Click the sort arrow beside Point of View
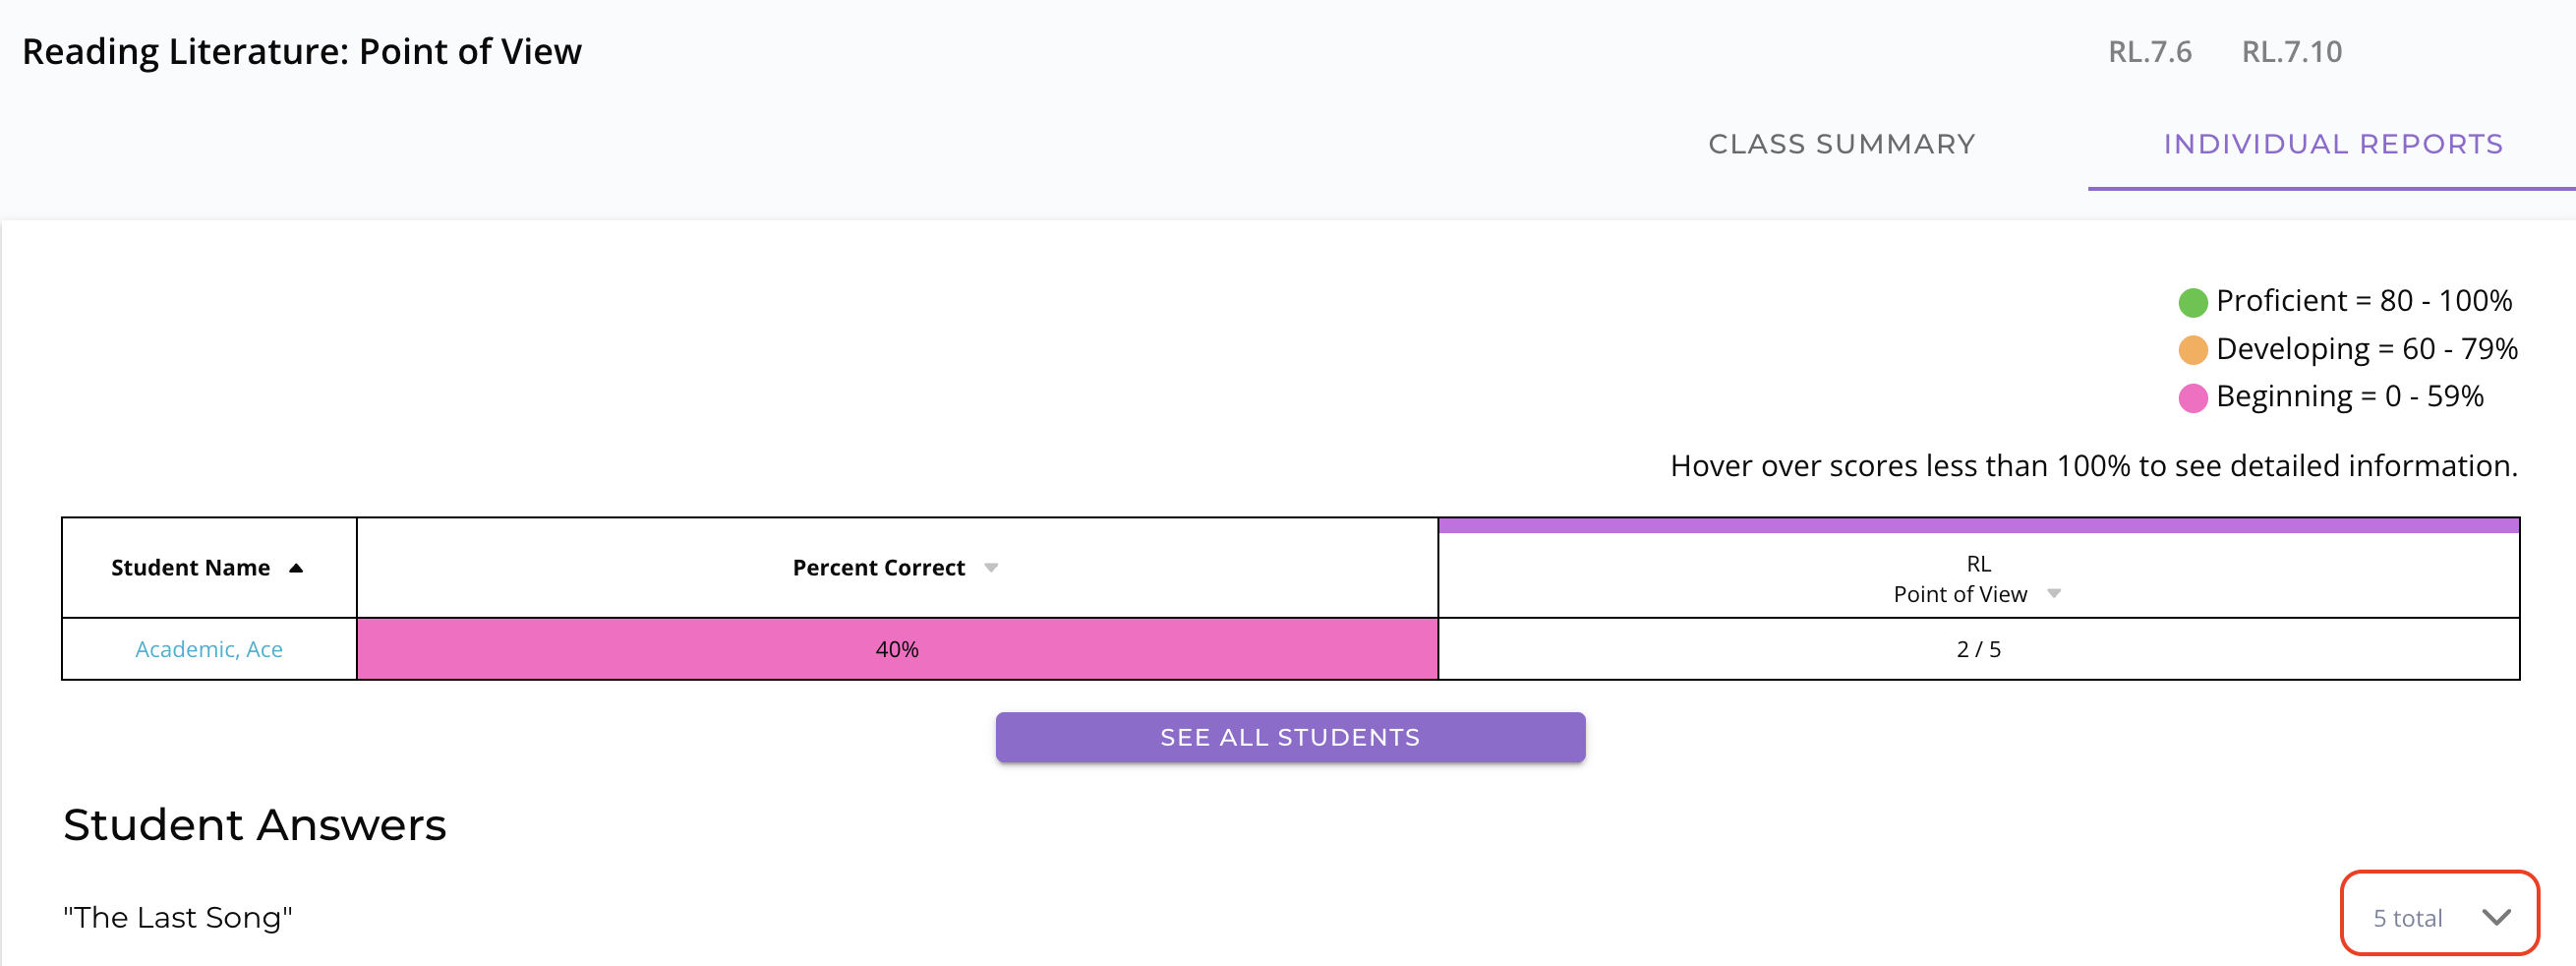 [2054, 594]
